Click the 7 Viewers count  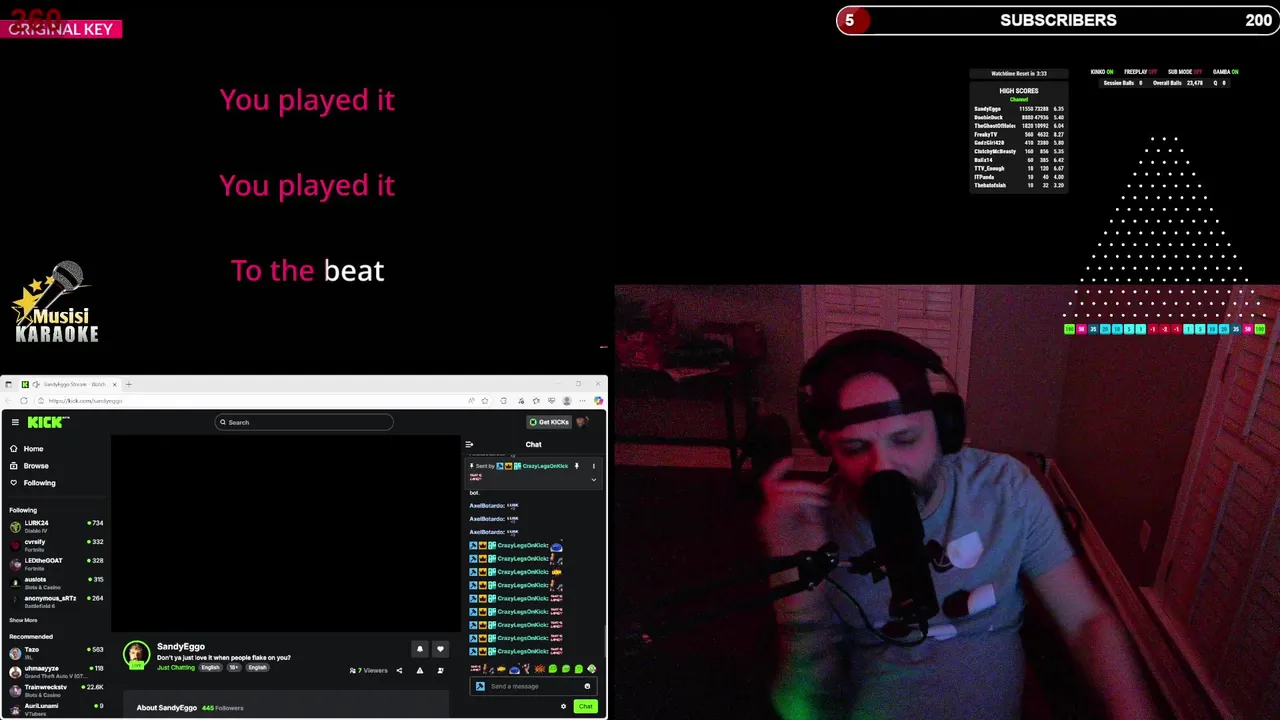coord(369,671)
